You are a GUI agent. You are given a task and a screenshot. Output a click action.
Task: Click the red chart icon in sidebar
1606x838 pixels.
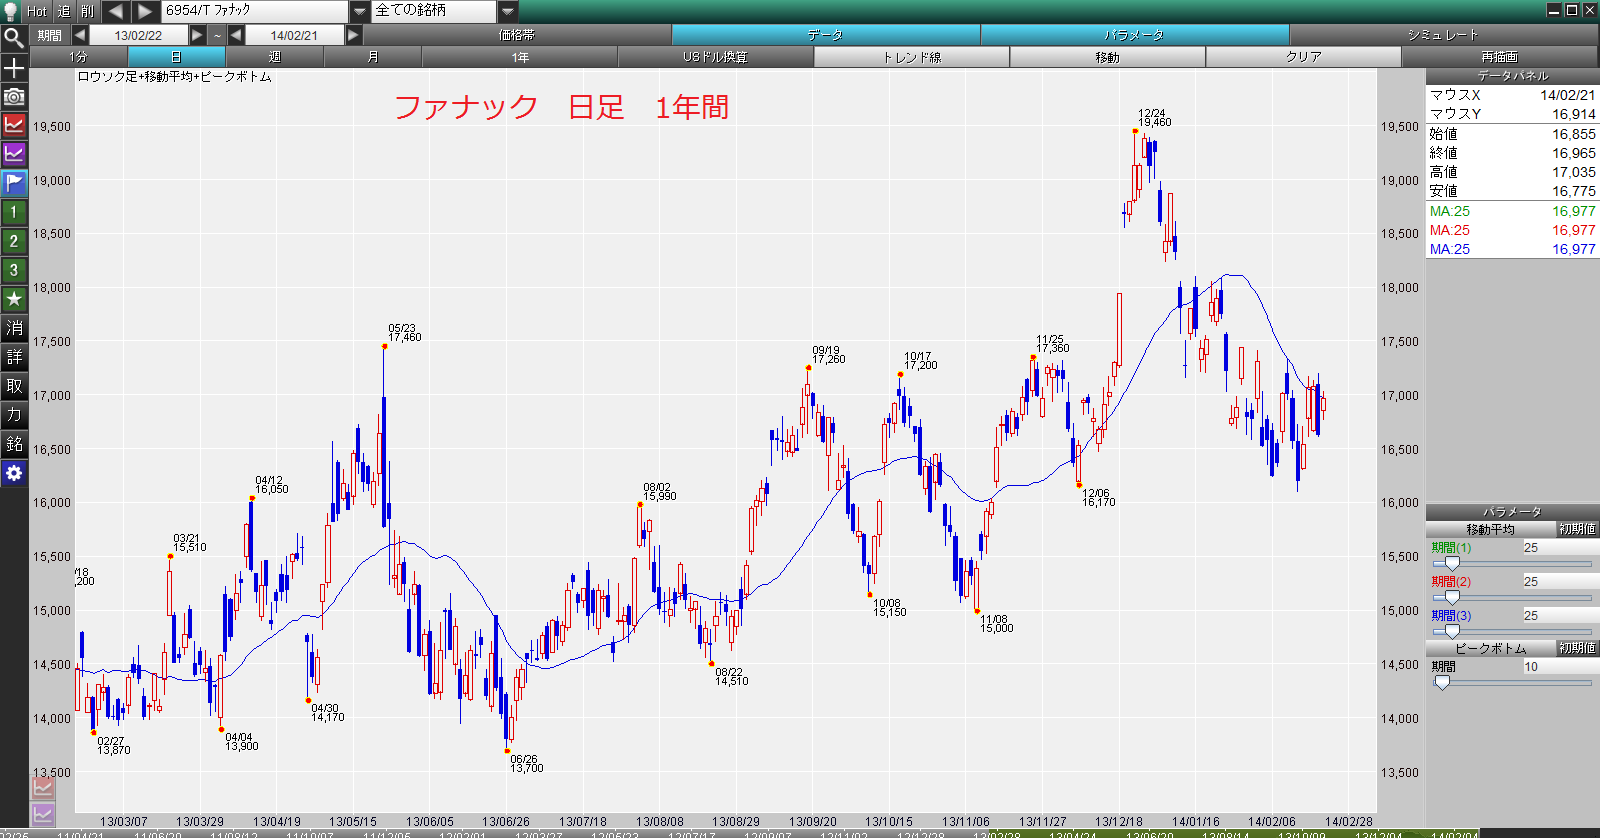pyautogui.click(x=14, y=125)
